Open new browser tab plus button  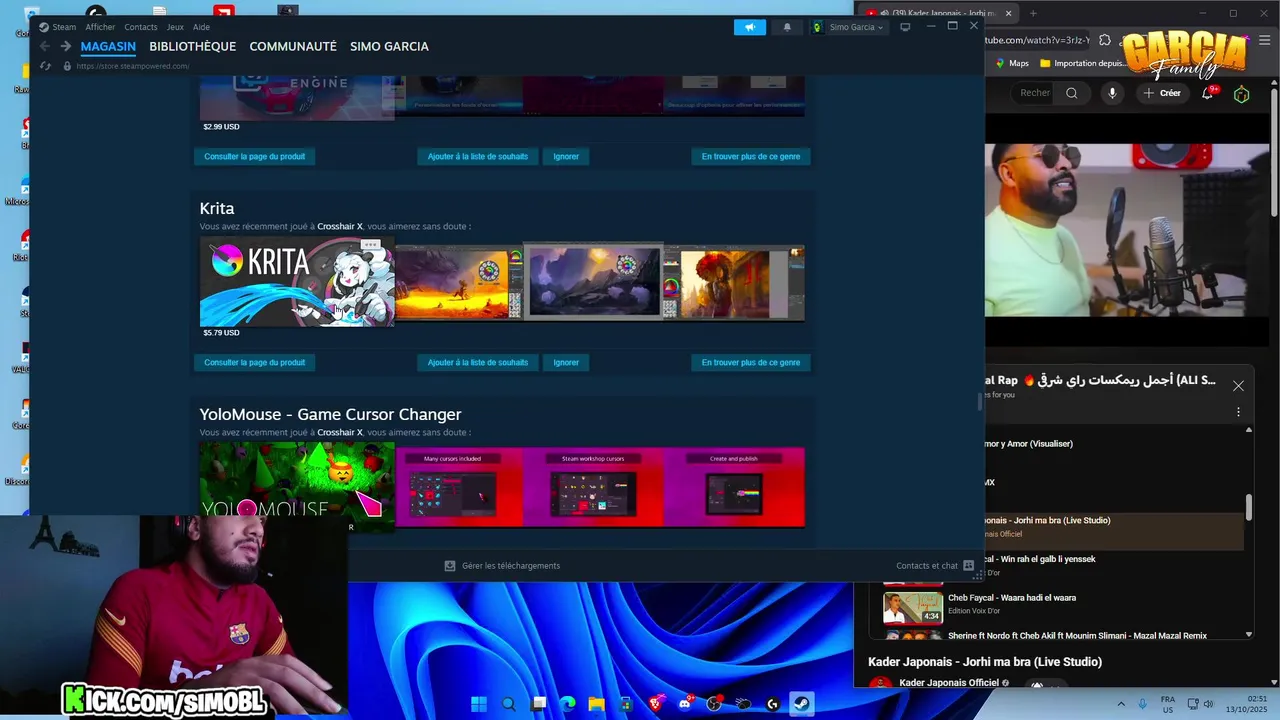1033,14
